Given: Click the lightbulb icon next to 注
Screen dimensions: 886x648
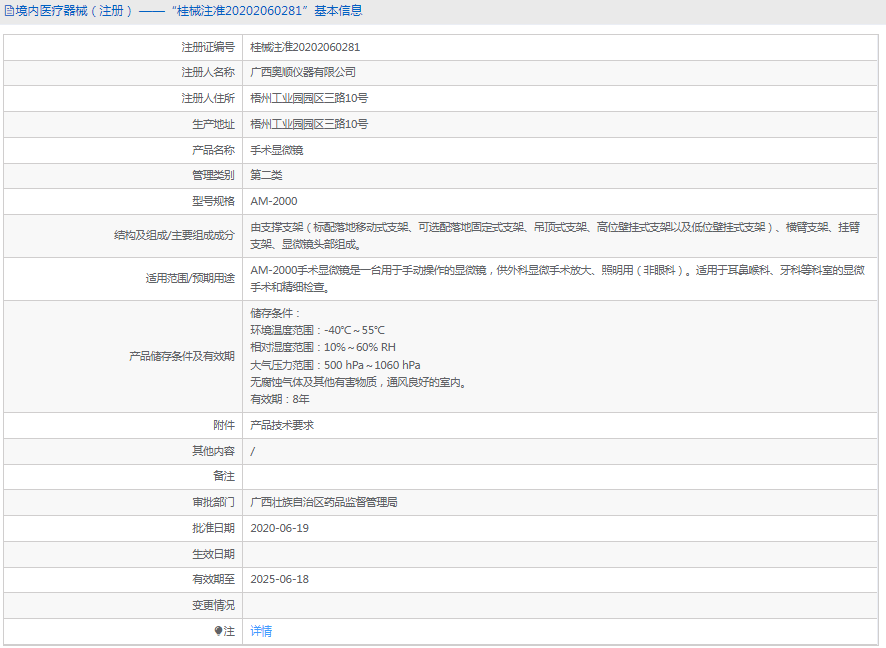Looking at the screenshot, I should [218, 631].
